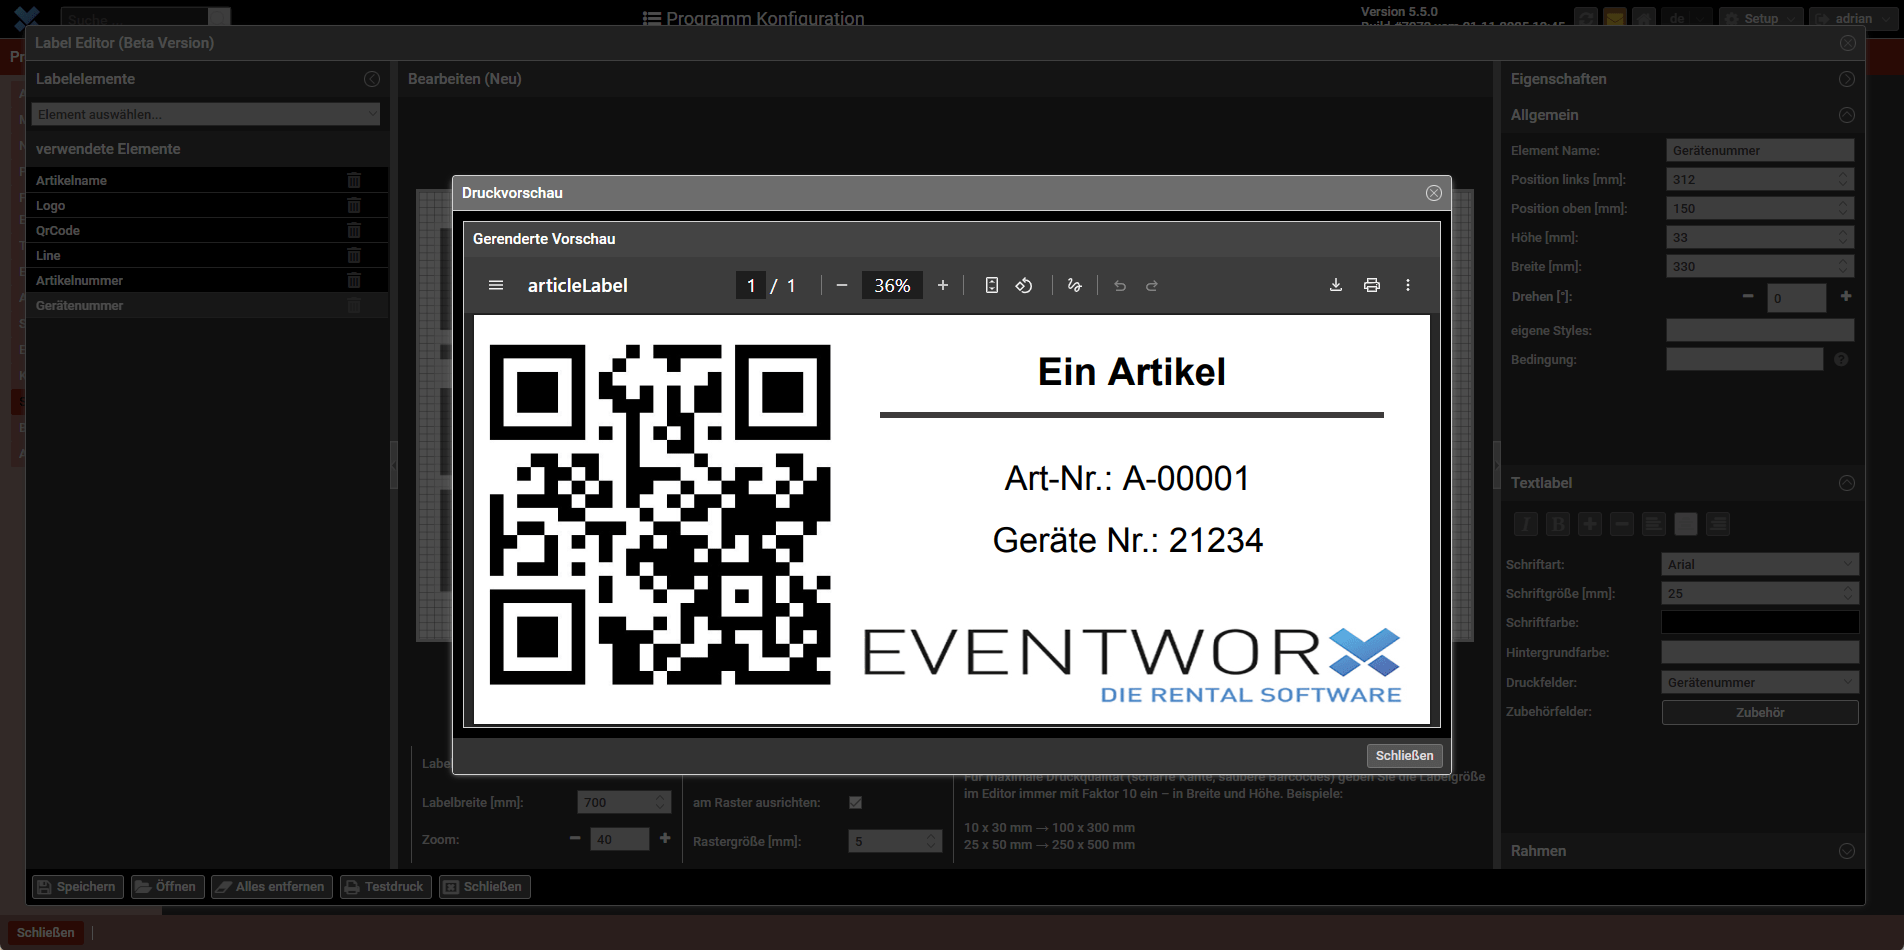Open the PDF viewer sidebar menu
1904x950 pixels.
point(495,285)
